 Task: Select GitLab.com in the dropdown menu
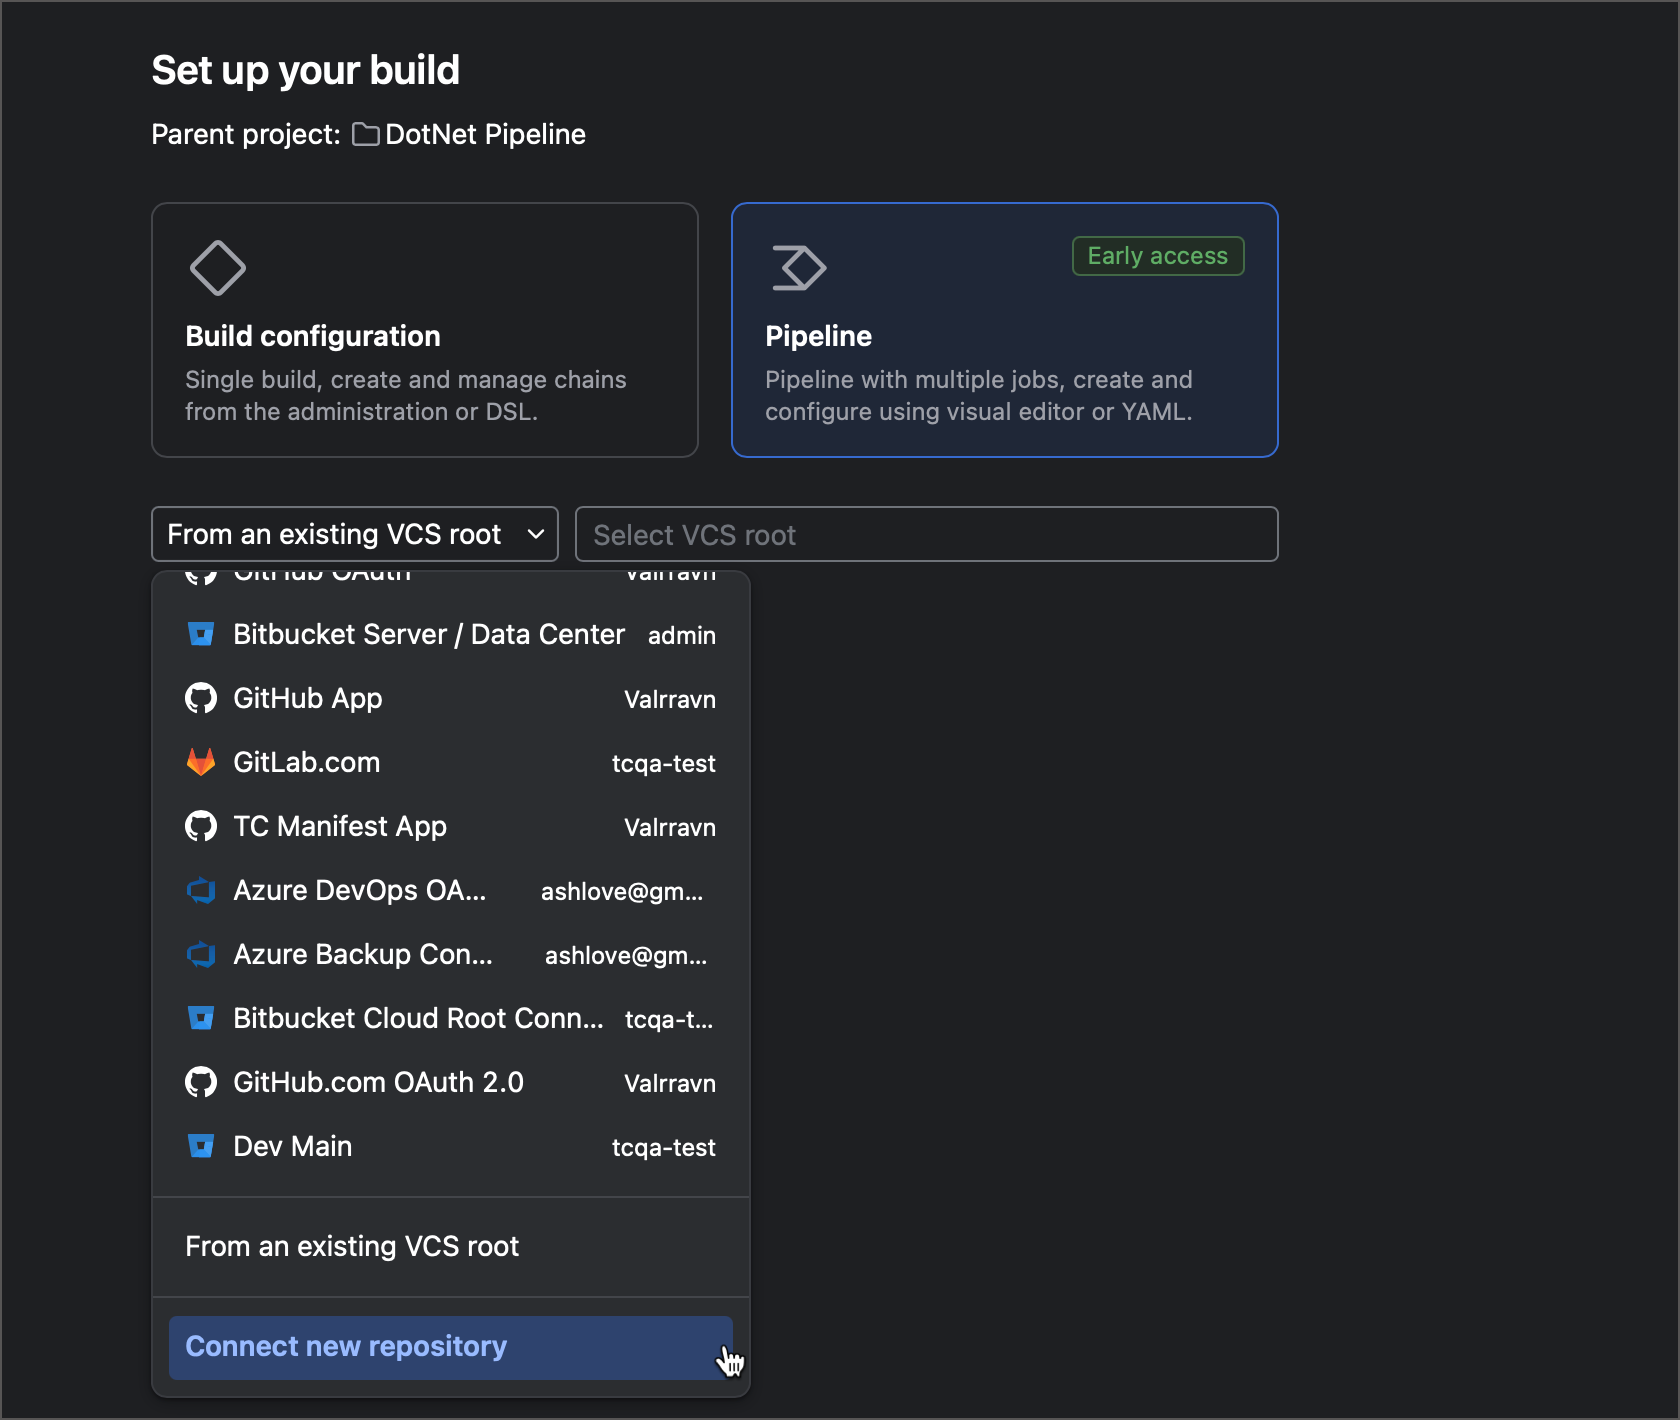click(x=306, y=762)
